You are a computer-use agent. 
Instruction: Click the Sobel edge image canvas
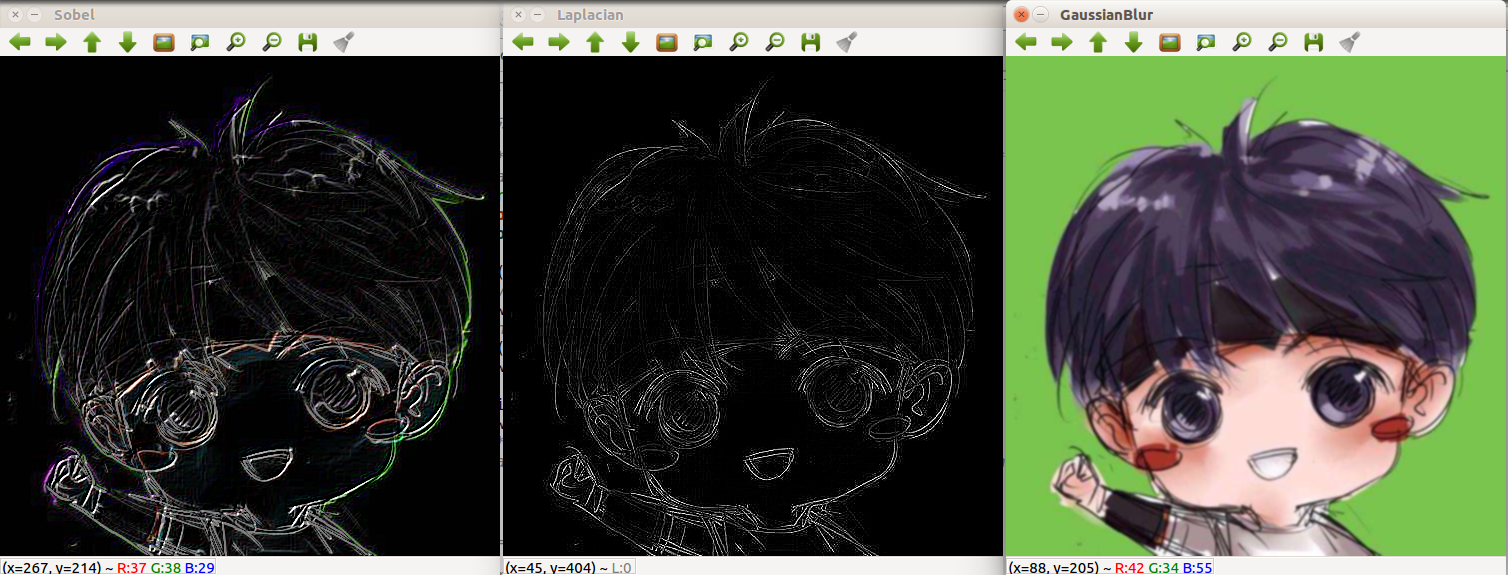[249, 306]
